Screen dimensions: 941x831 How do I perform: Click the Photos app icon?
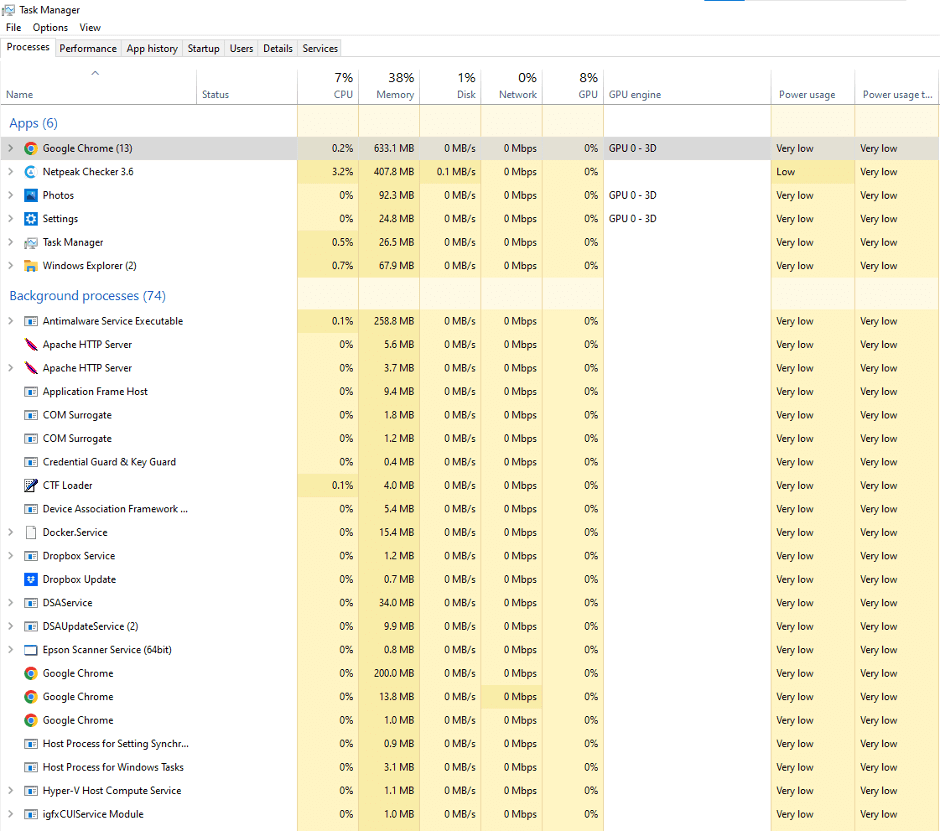(x=31, y=195)
